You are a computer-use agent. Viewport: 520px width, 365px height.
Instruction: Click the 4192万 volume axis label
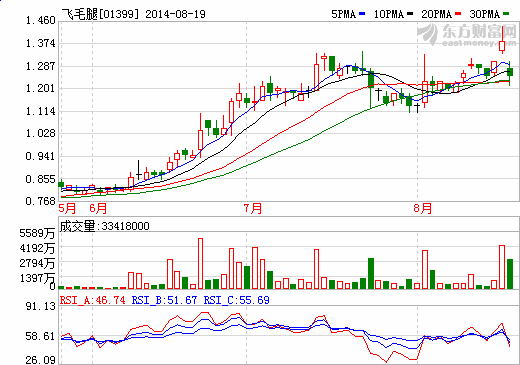click(37, 248)
